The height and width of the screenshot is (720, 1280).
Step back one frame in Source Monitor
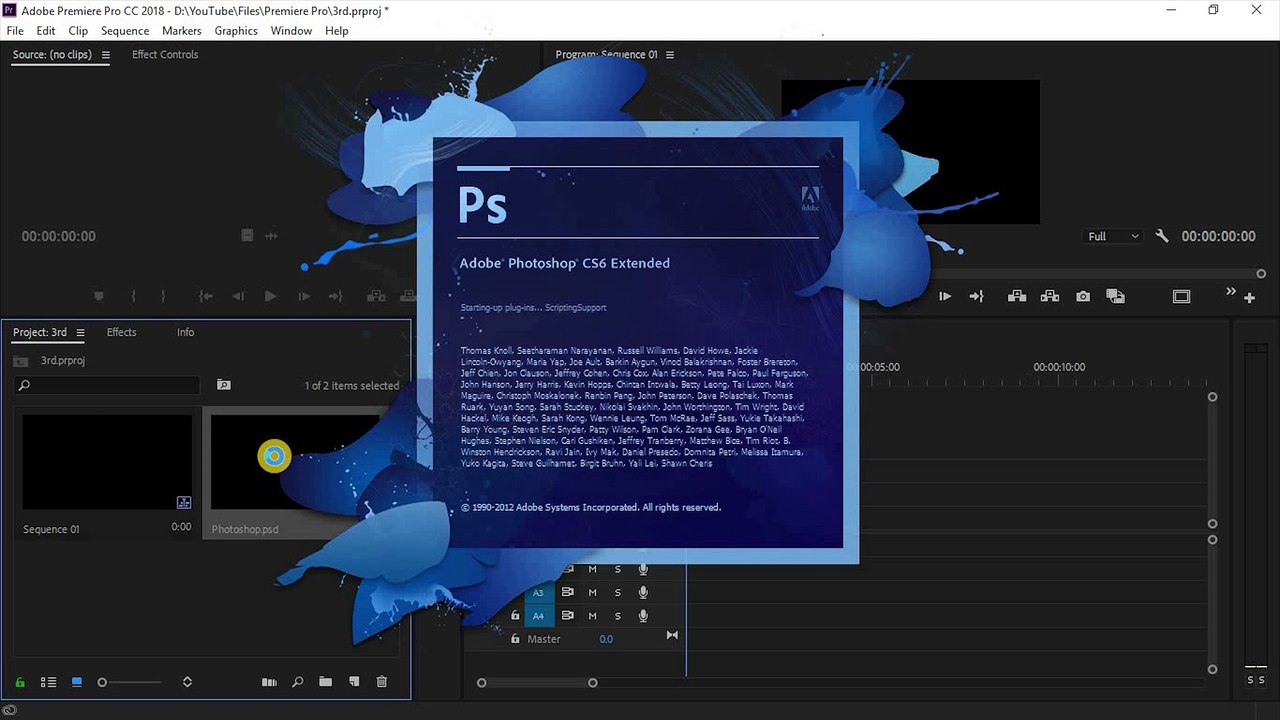coord(238,296)
